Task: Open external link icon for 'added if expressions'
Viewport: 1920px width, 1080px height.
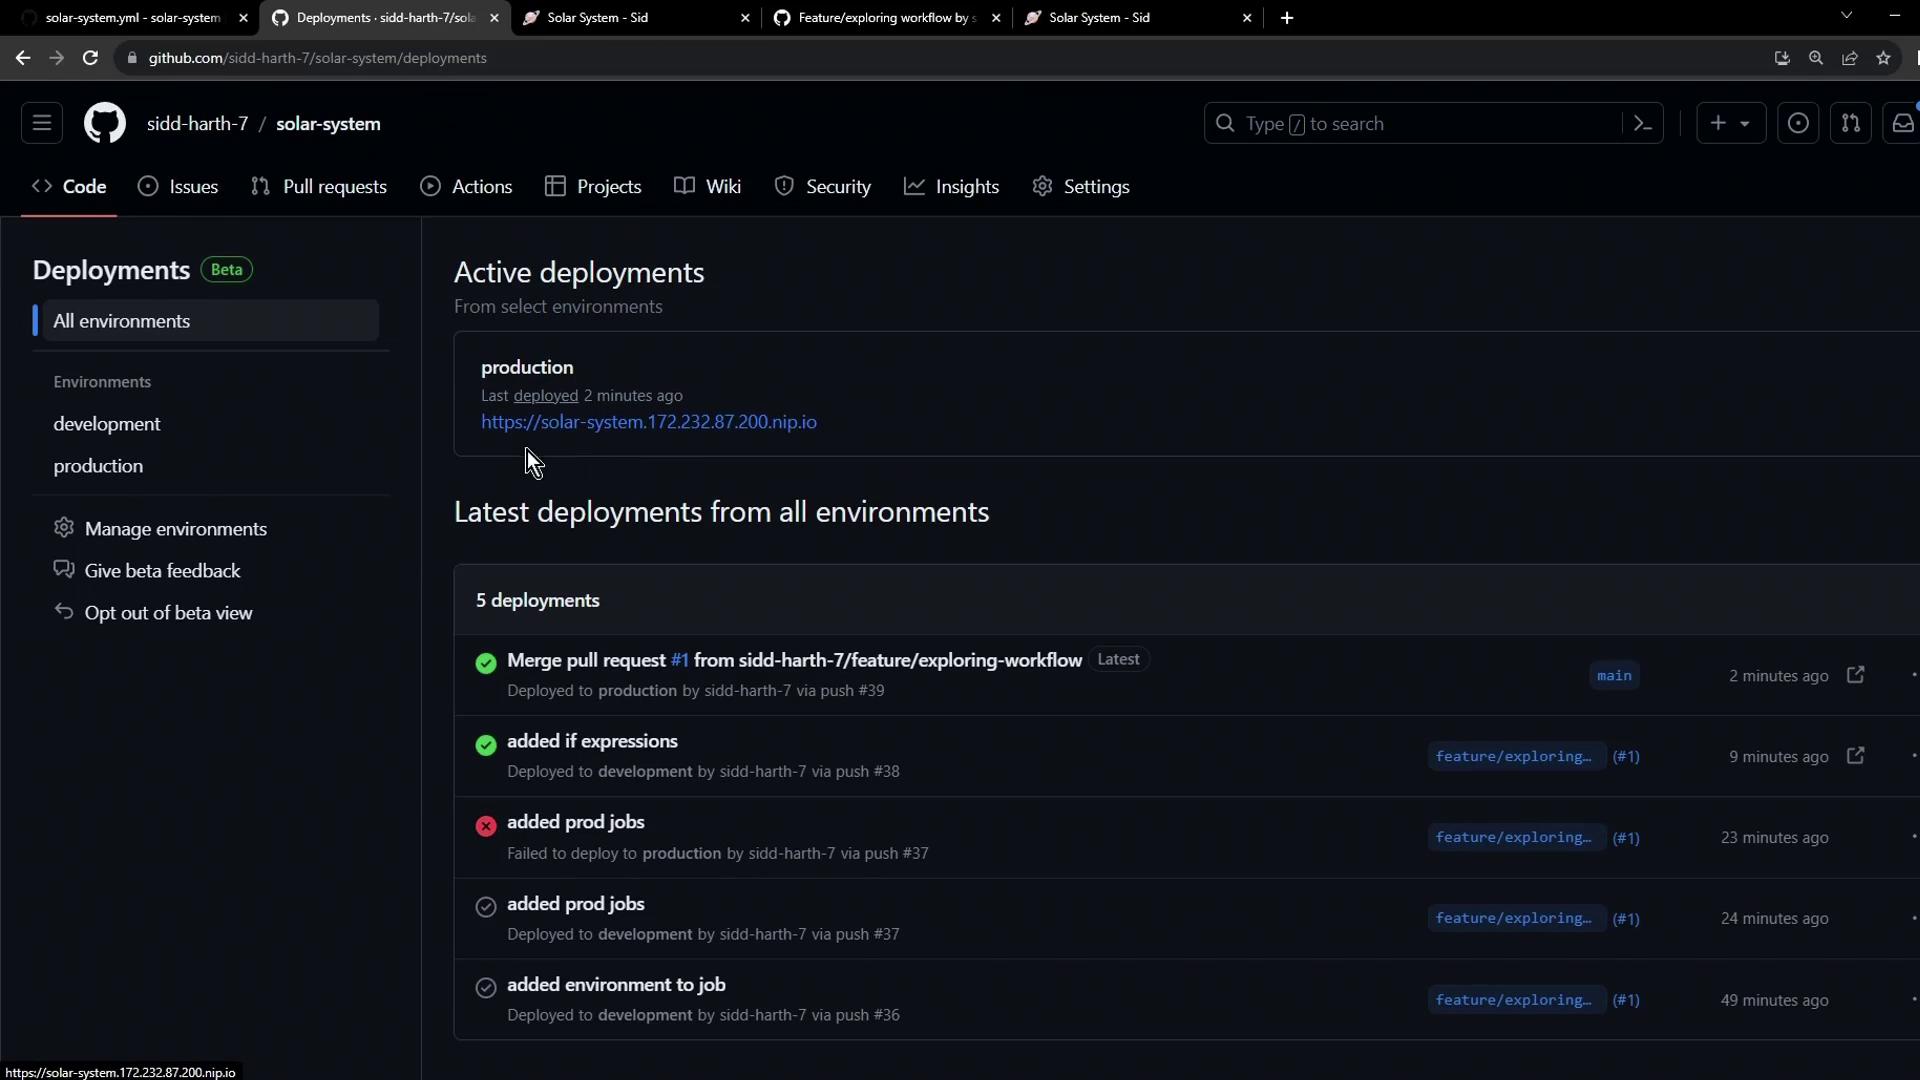Action: click(x=1856, y=756)
